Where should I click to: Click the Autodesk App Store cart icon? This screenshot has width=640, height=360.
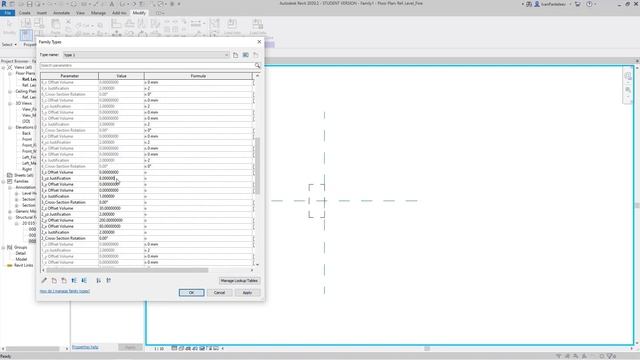click(578, 4)
